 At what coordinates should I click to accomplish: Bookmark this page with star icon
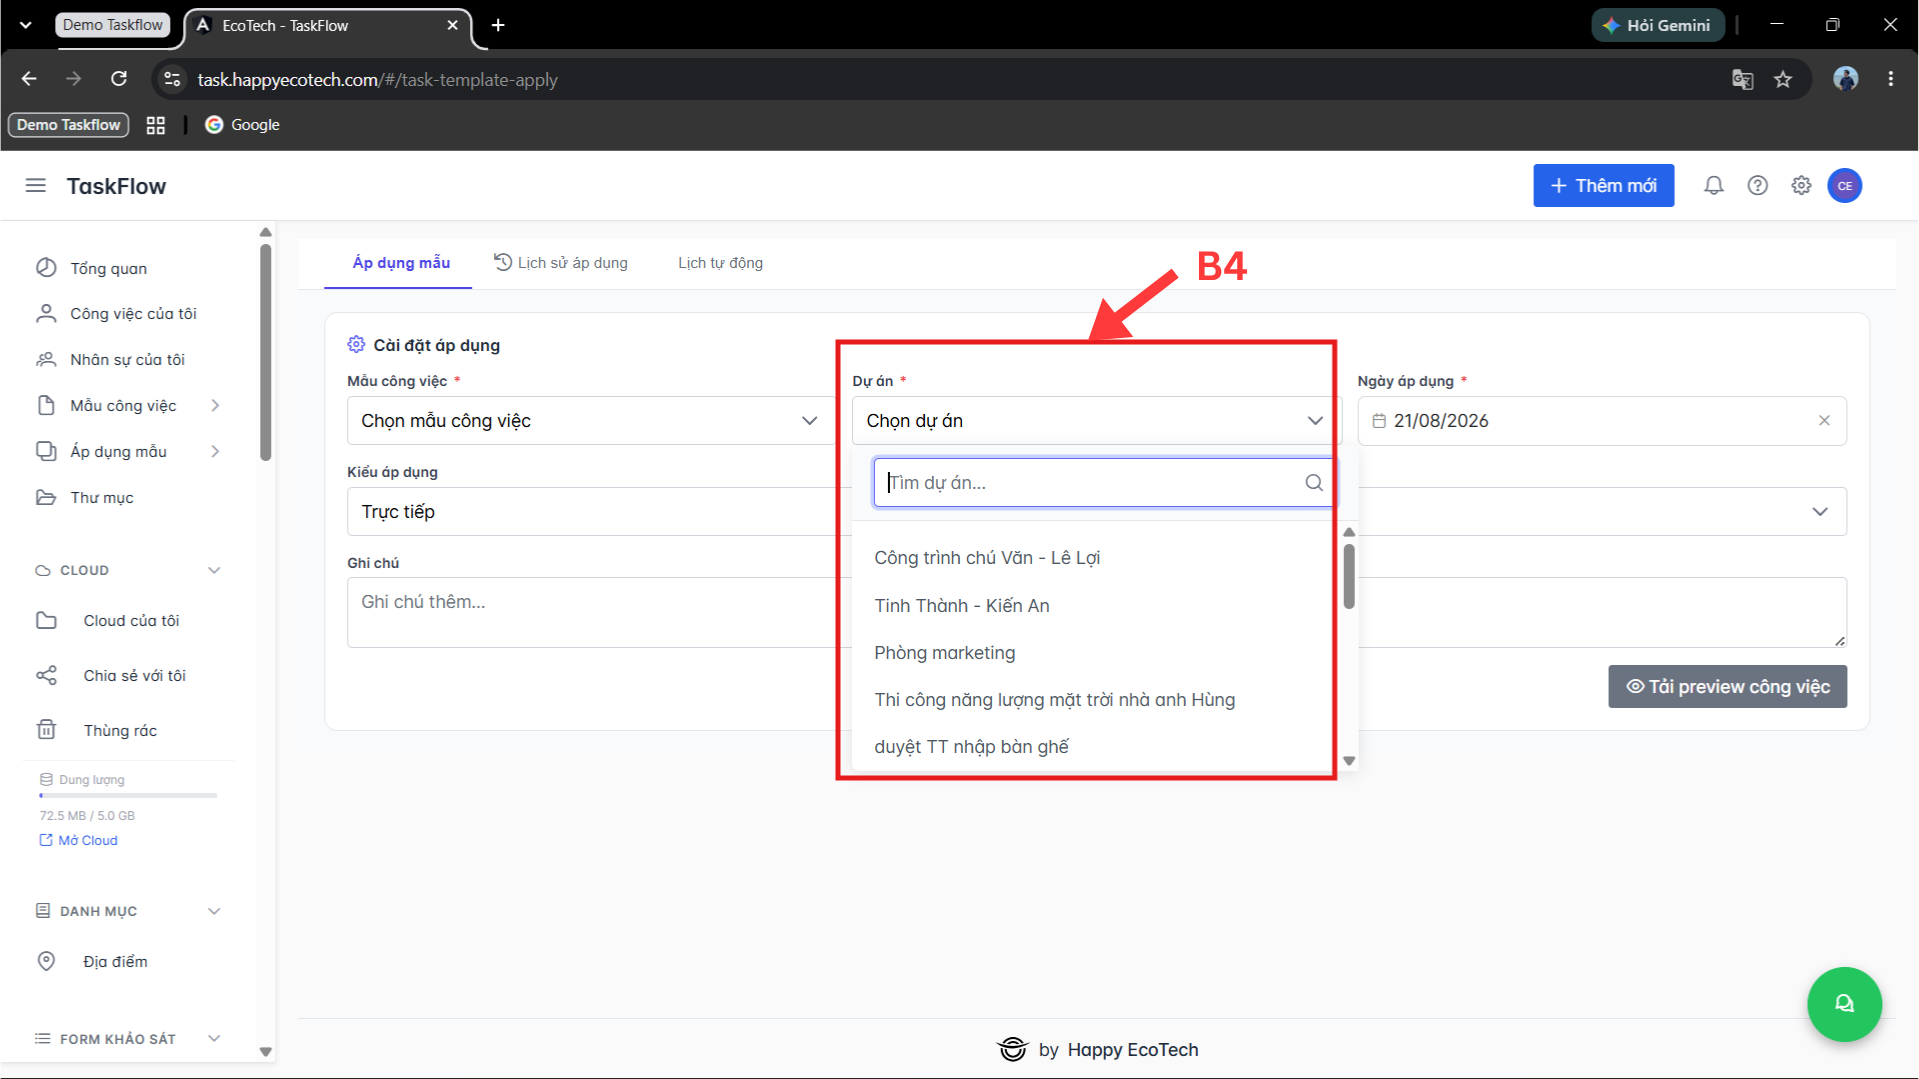(1783, 79)
